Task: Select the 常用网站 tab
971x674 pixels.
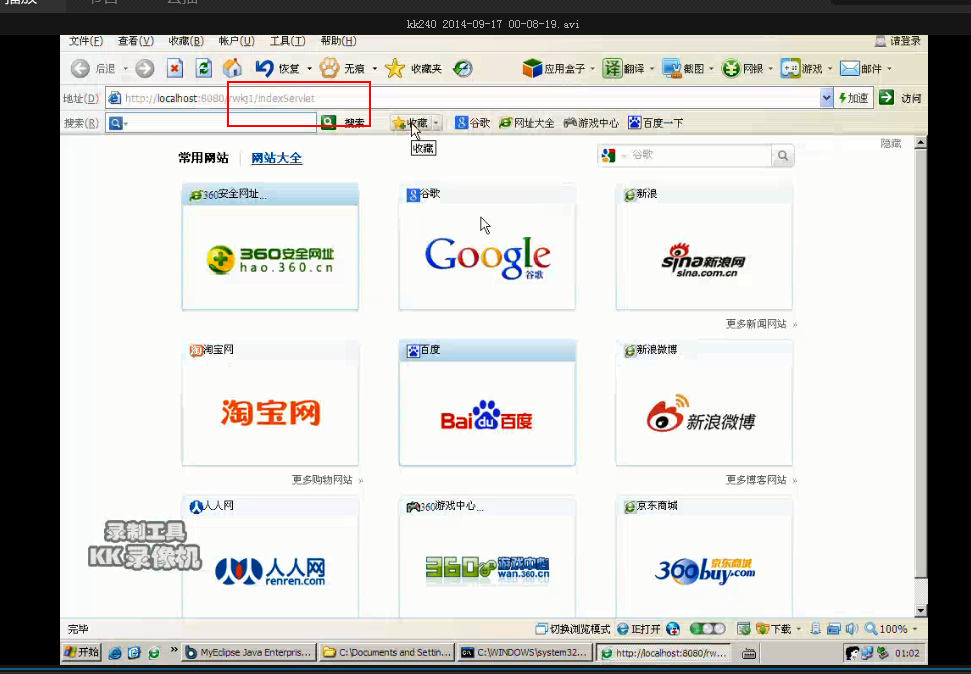Action: [x=203, y=158]
